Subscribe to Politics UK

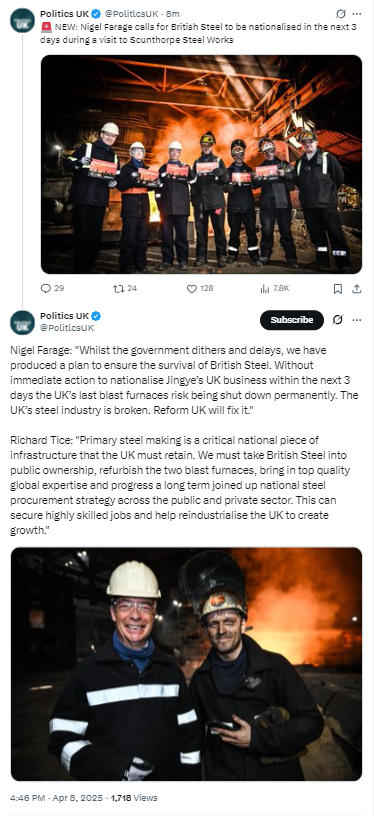click(292, 320)
